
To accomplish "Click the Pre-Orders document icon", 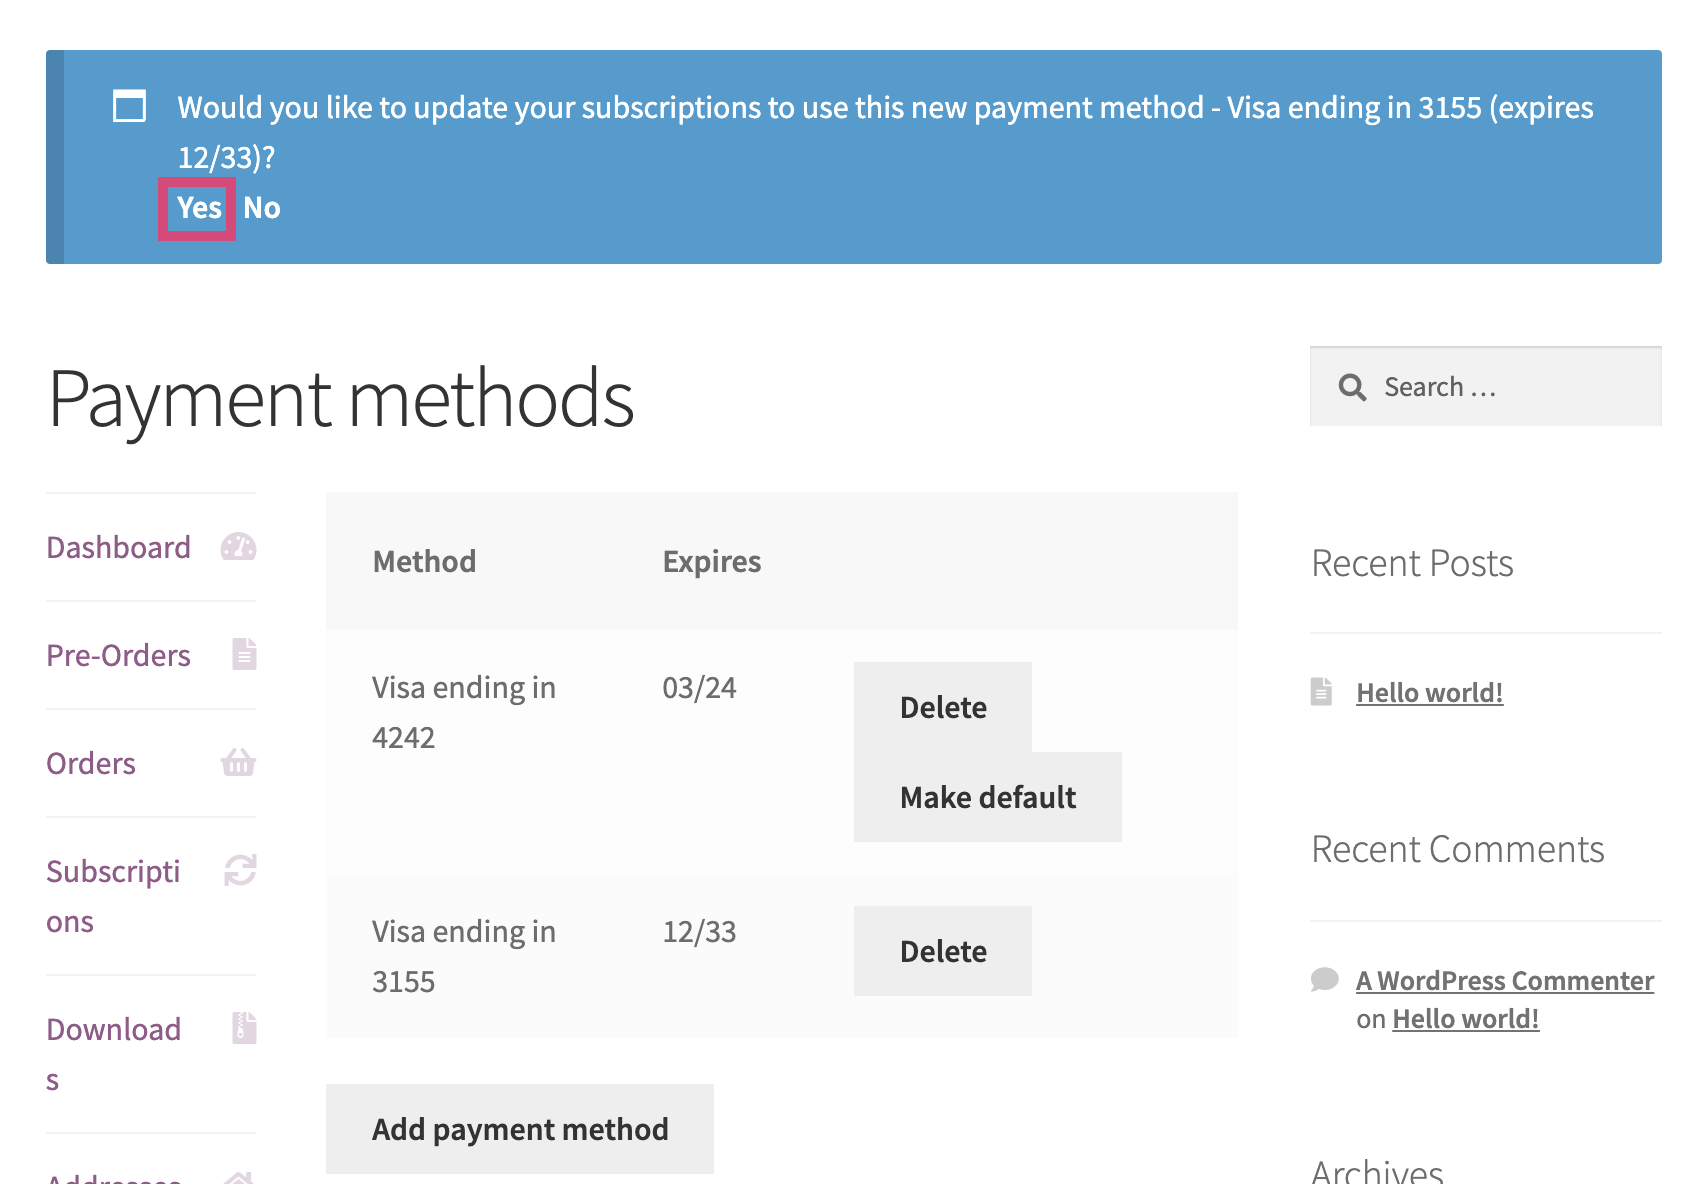I will [243, 654].
